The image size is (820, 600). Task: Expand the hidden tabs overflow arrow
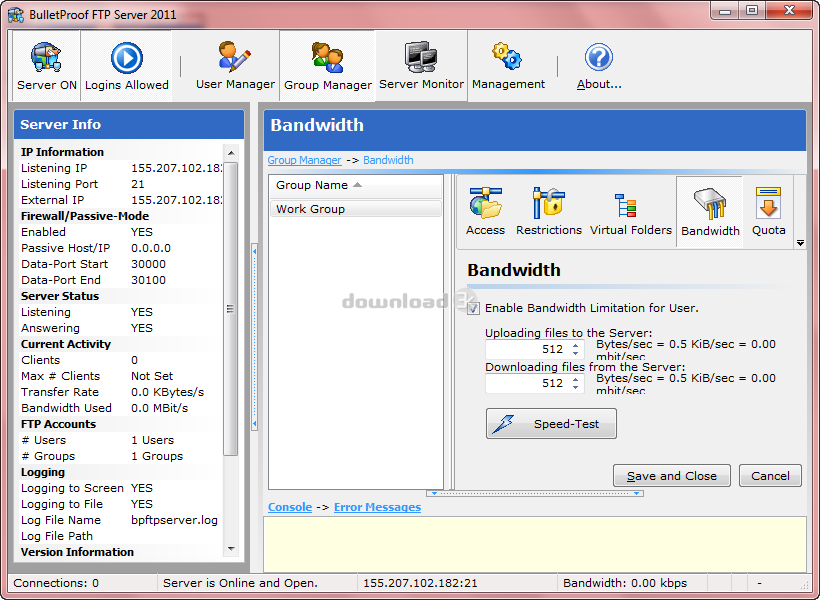[x=800, y=243]
